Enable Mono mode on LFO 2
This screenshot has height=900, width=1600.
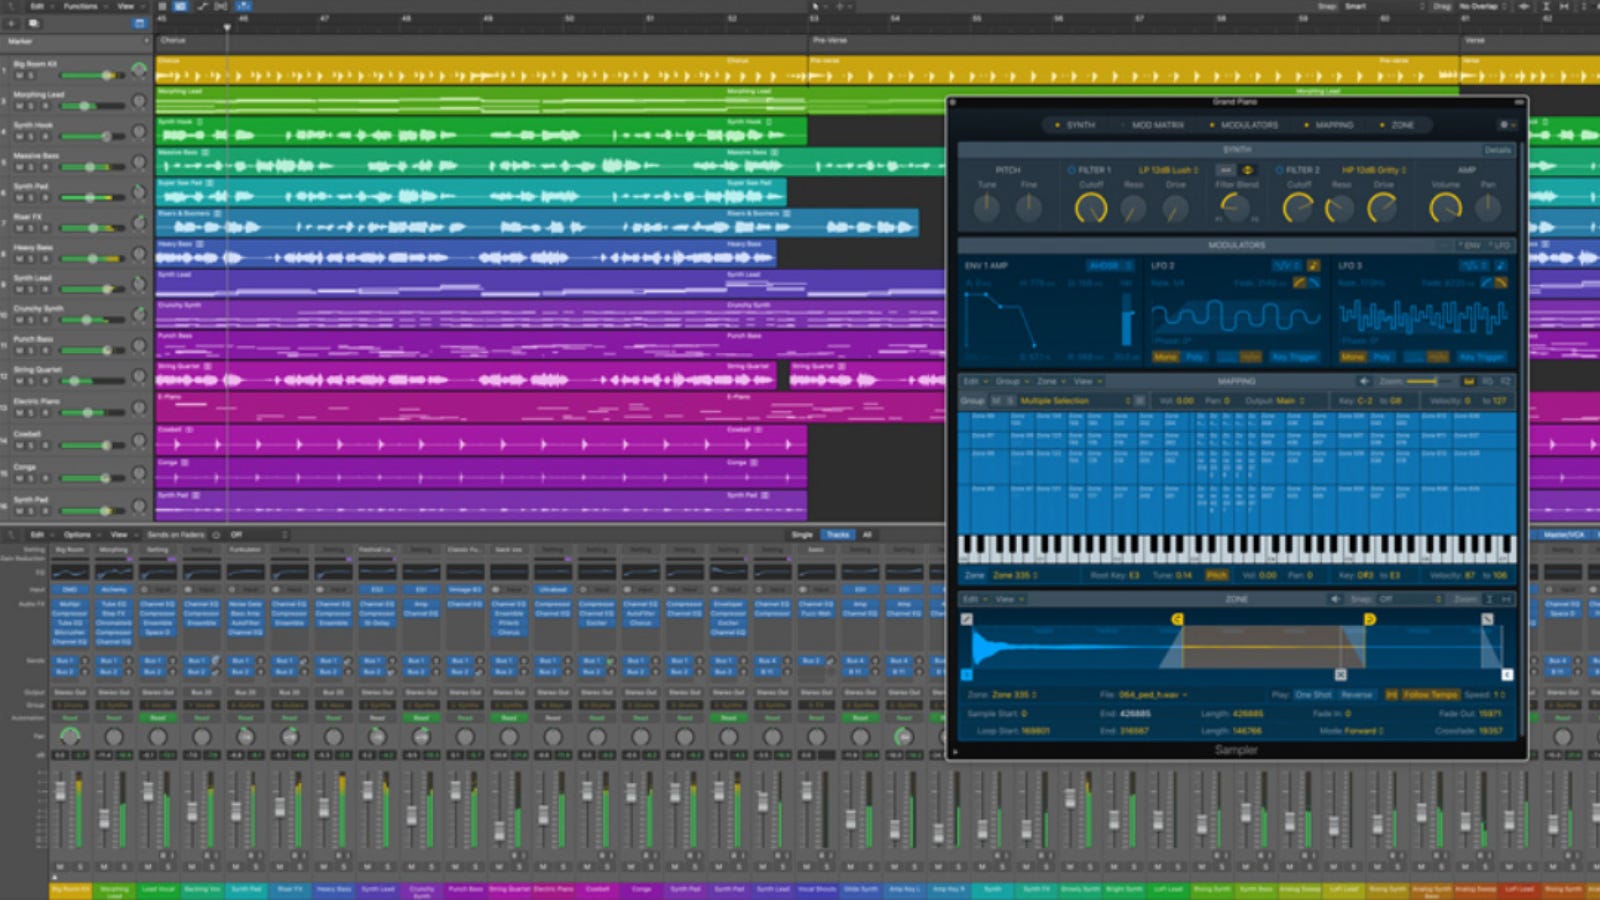pyautogui.click(x=1165, y=357)
